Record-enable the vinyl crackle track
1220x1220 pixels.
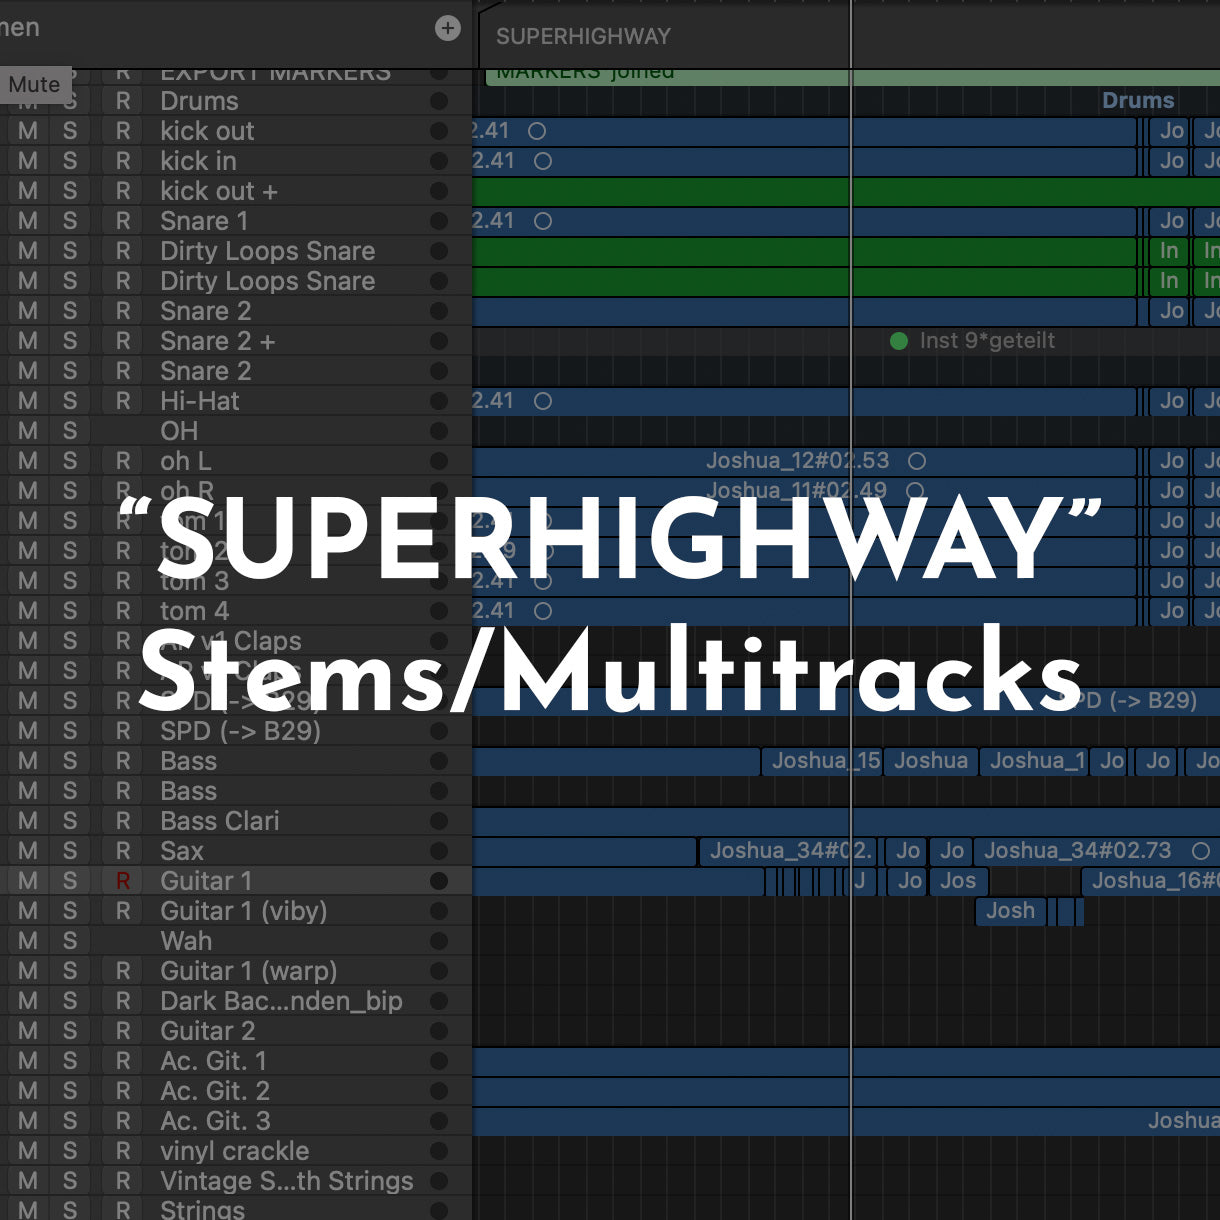[123, 1151]
